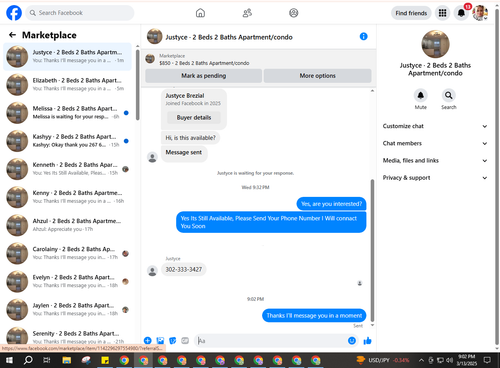Open the Kenneth conversation in list
The image size is (500, 368).
click(x=68, y=169)
